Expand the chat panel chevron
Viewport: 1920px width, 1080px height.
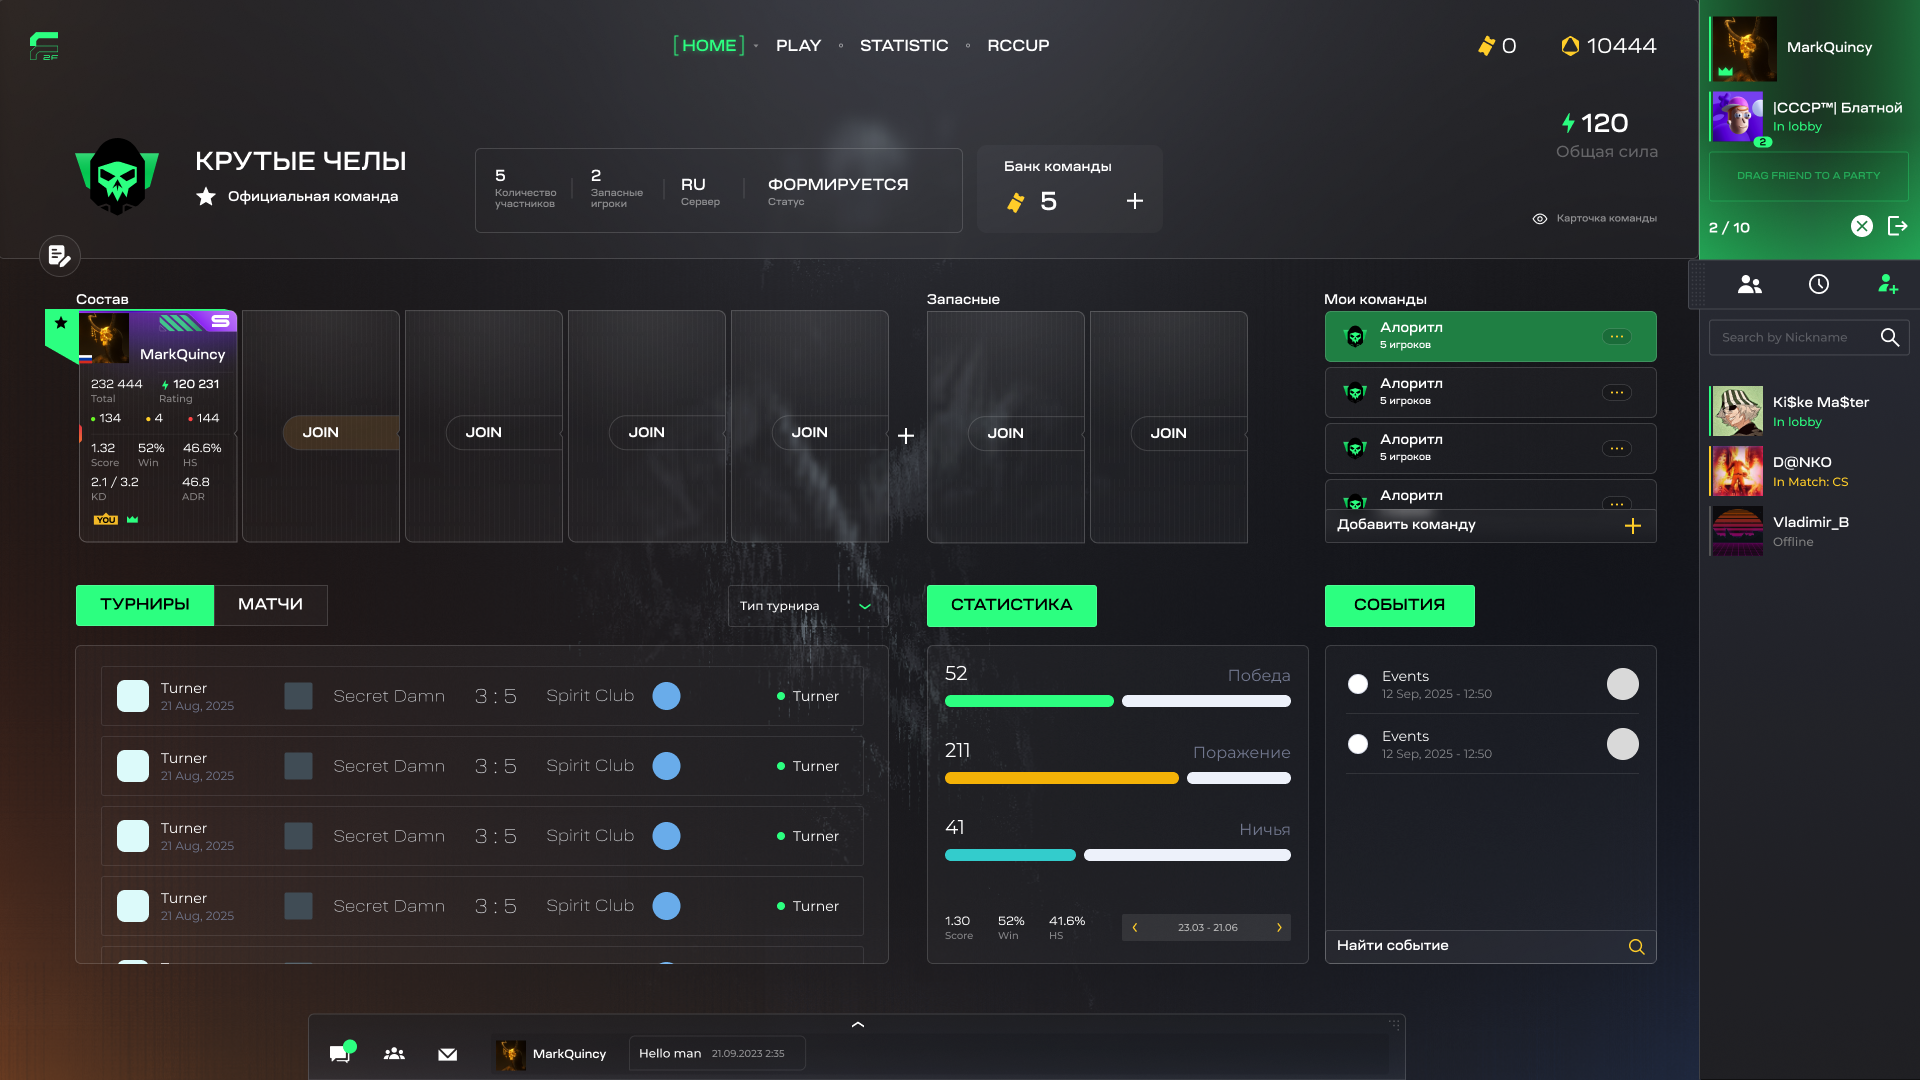[857, 1025]
